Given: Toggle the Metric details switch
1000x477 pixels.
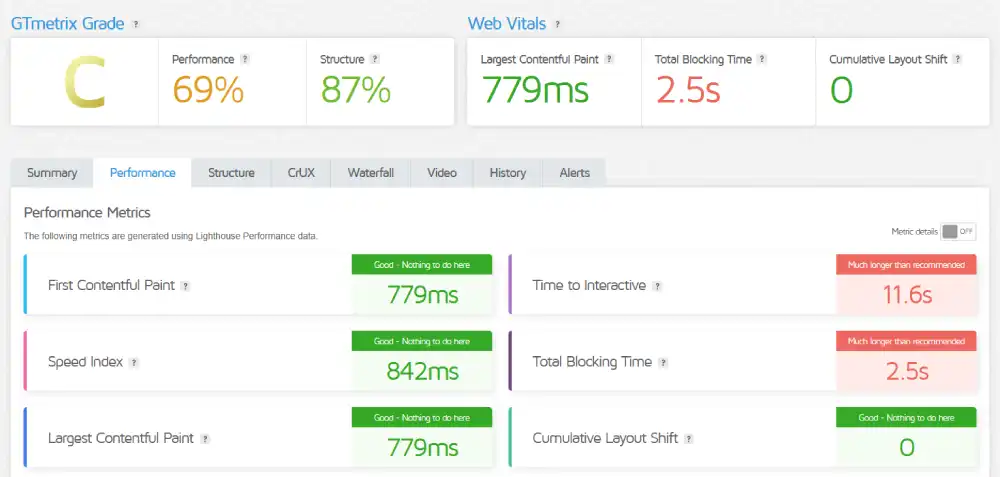Looking at the screenshot, I should tap(958, 232).
